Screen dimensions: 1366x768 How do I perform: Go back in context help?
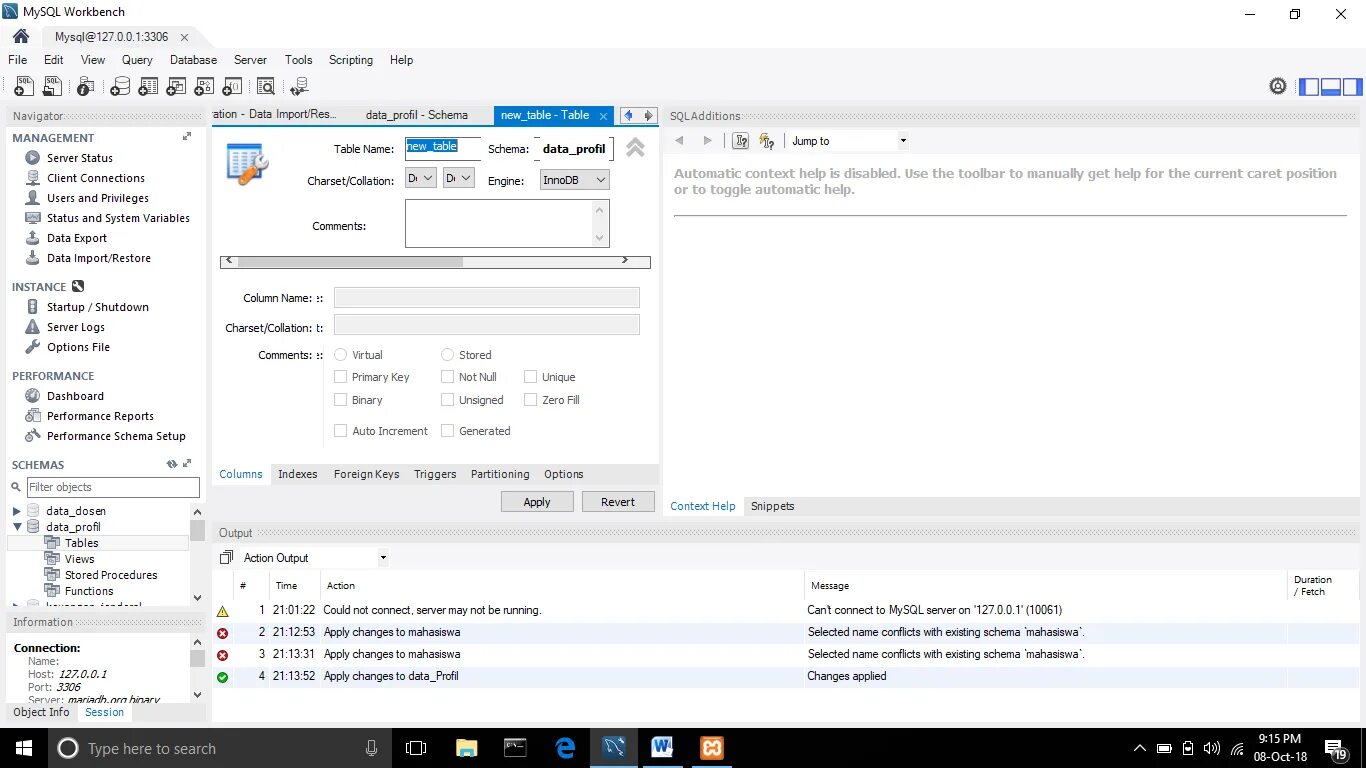point(679,141)
